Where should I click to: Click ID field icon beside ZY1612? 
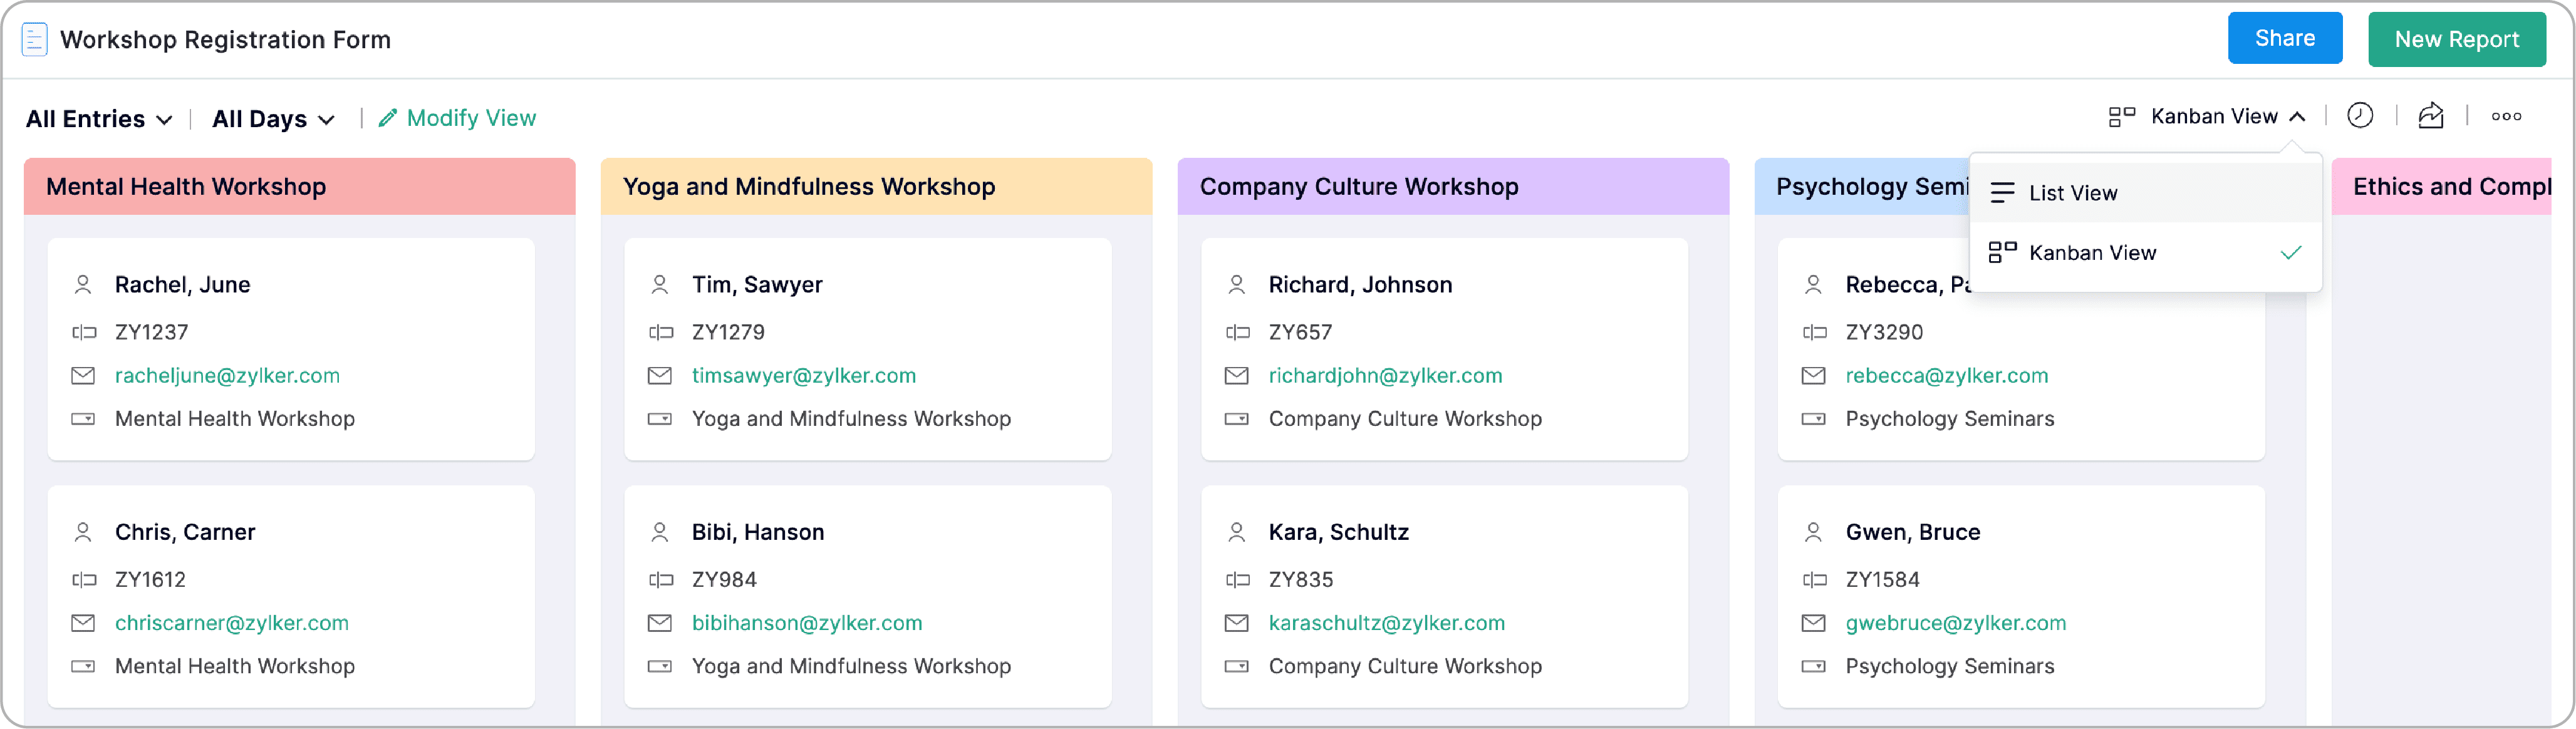point(83,580)
